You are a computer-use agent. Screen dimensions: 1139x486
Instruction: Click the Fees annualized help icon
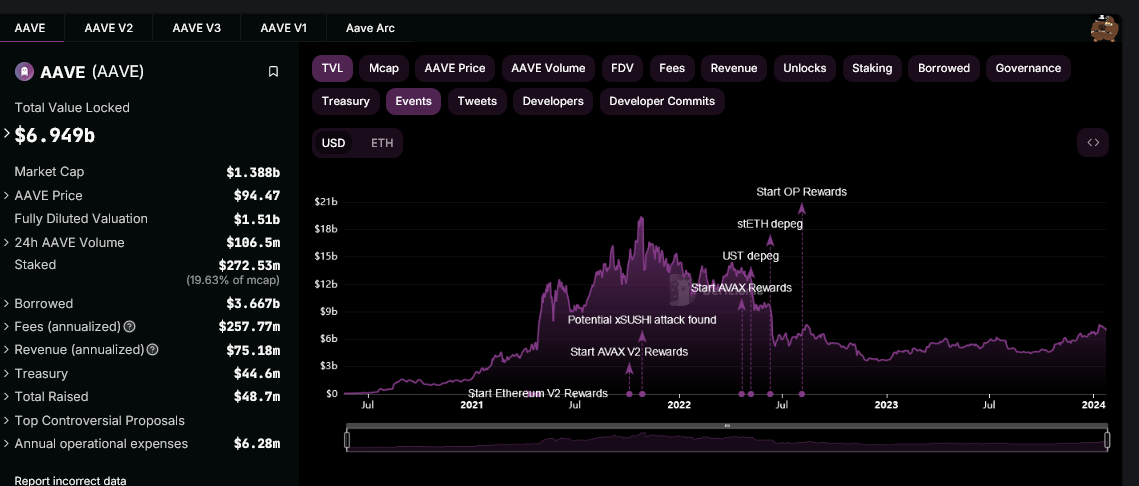(x=129, y=326)
